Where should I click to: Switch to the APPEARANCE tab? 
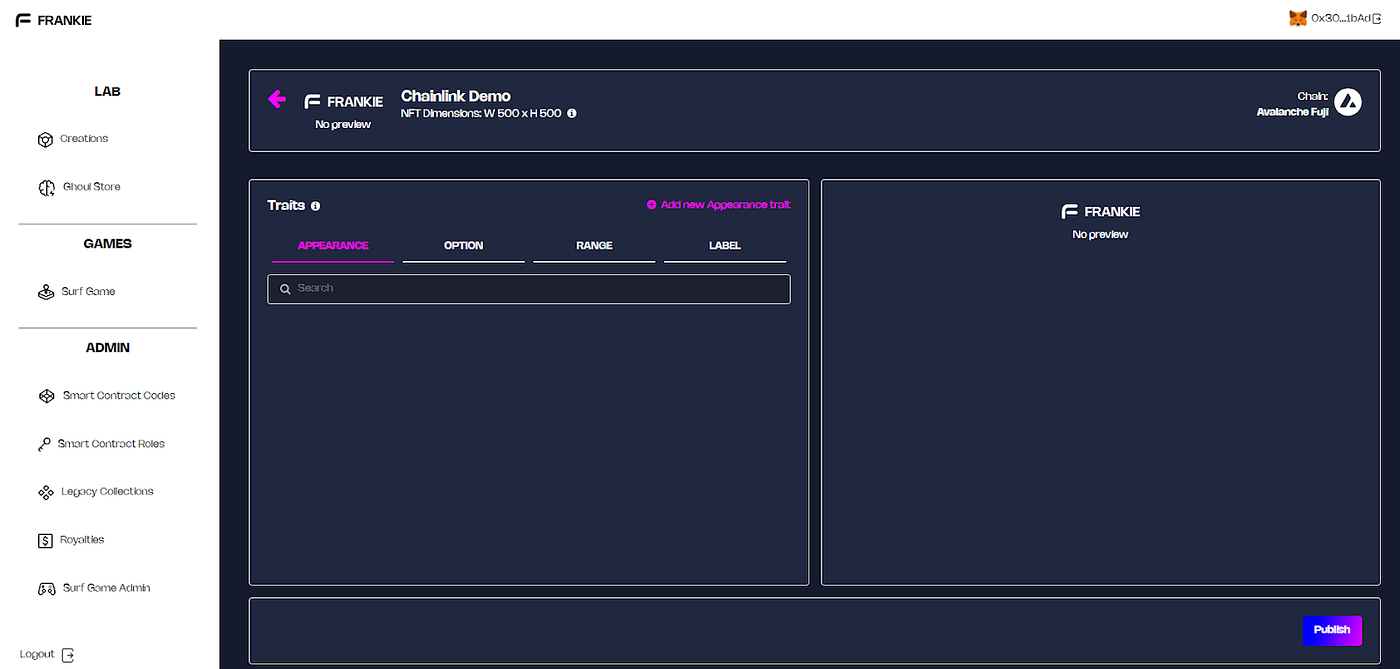tap(333, 246)
